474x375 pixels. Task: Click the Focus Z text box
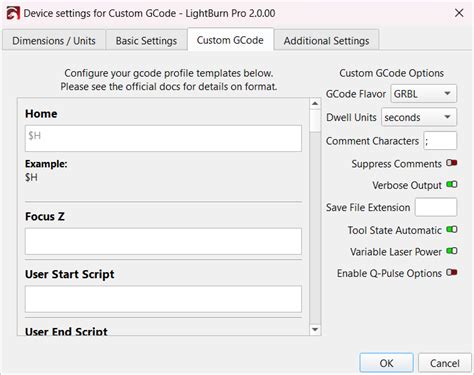point(163,241)
